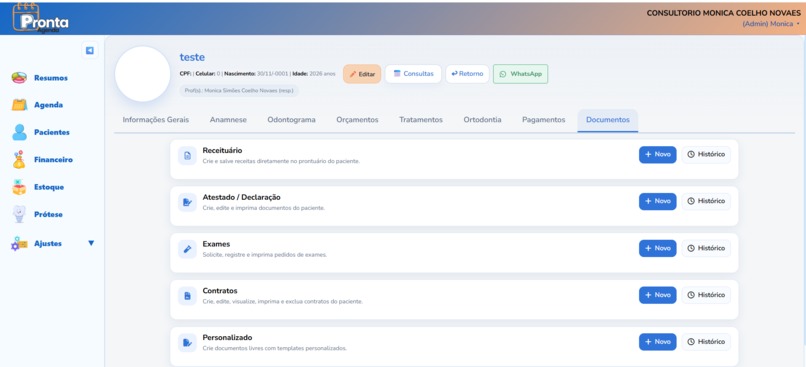
Task: Create a new Personalizado document
Action: 657,342
